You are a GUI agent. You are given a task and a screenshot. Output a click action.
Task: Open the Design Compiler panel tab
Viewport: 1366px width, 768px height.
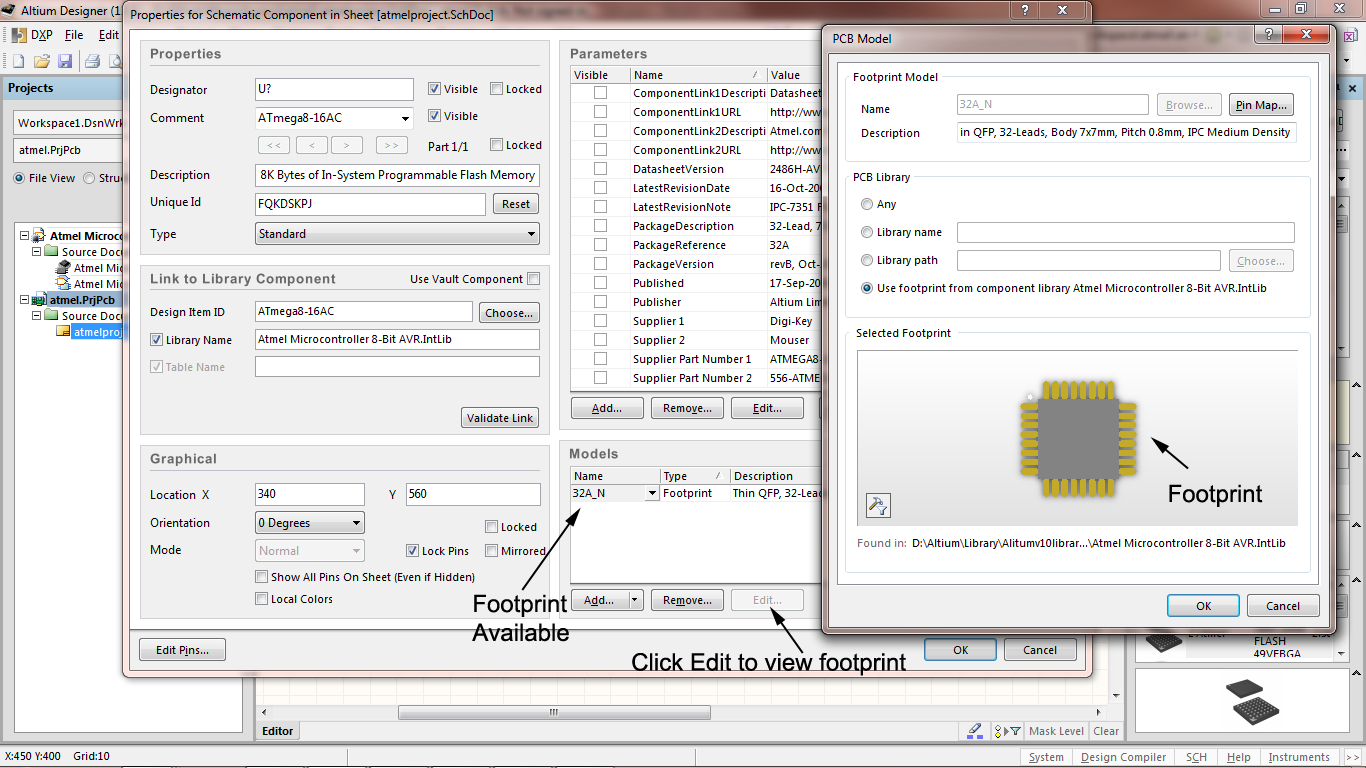click(1124, 757)
